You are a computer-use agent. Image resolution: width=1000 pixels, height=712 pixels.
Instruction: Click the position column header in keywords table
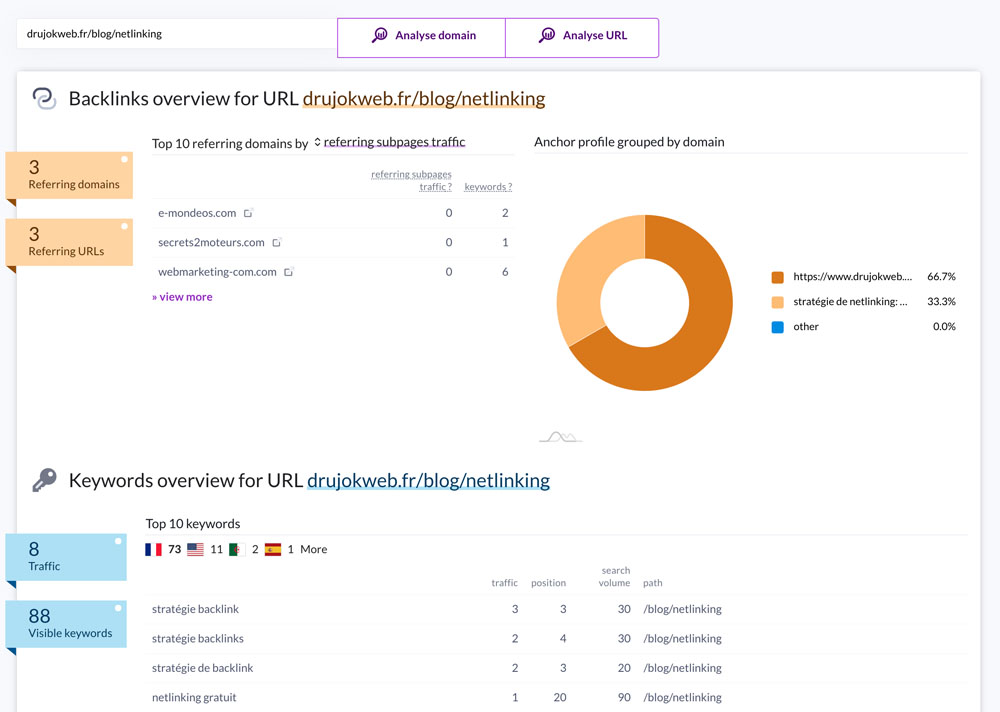coord(548,582)
